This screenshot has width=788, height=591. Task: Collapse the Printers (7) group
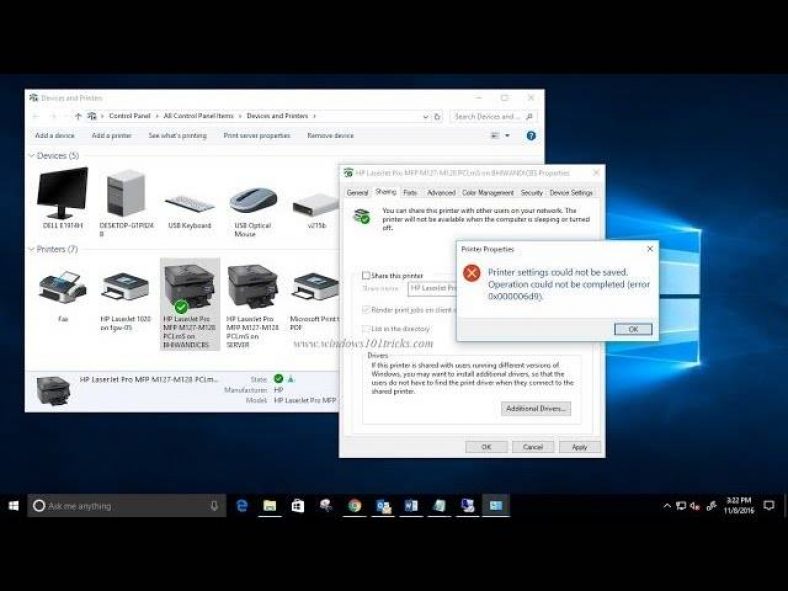[x=32, y=249]
